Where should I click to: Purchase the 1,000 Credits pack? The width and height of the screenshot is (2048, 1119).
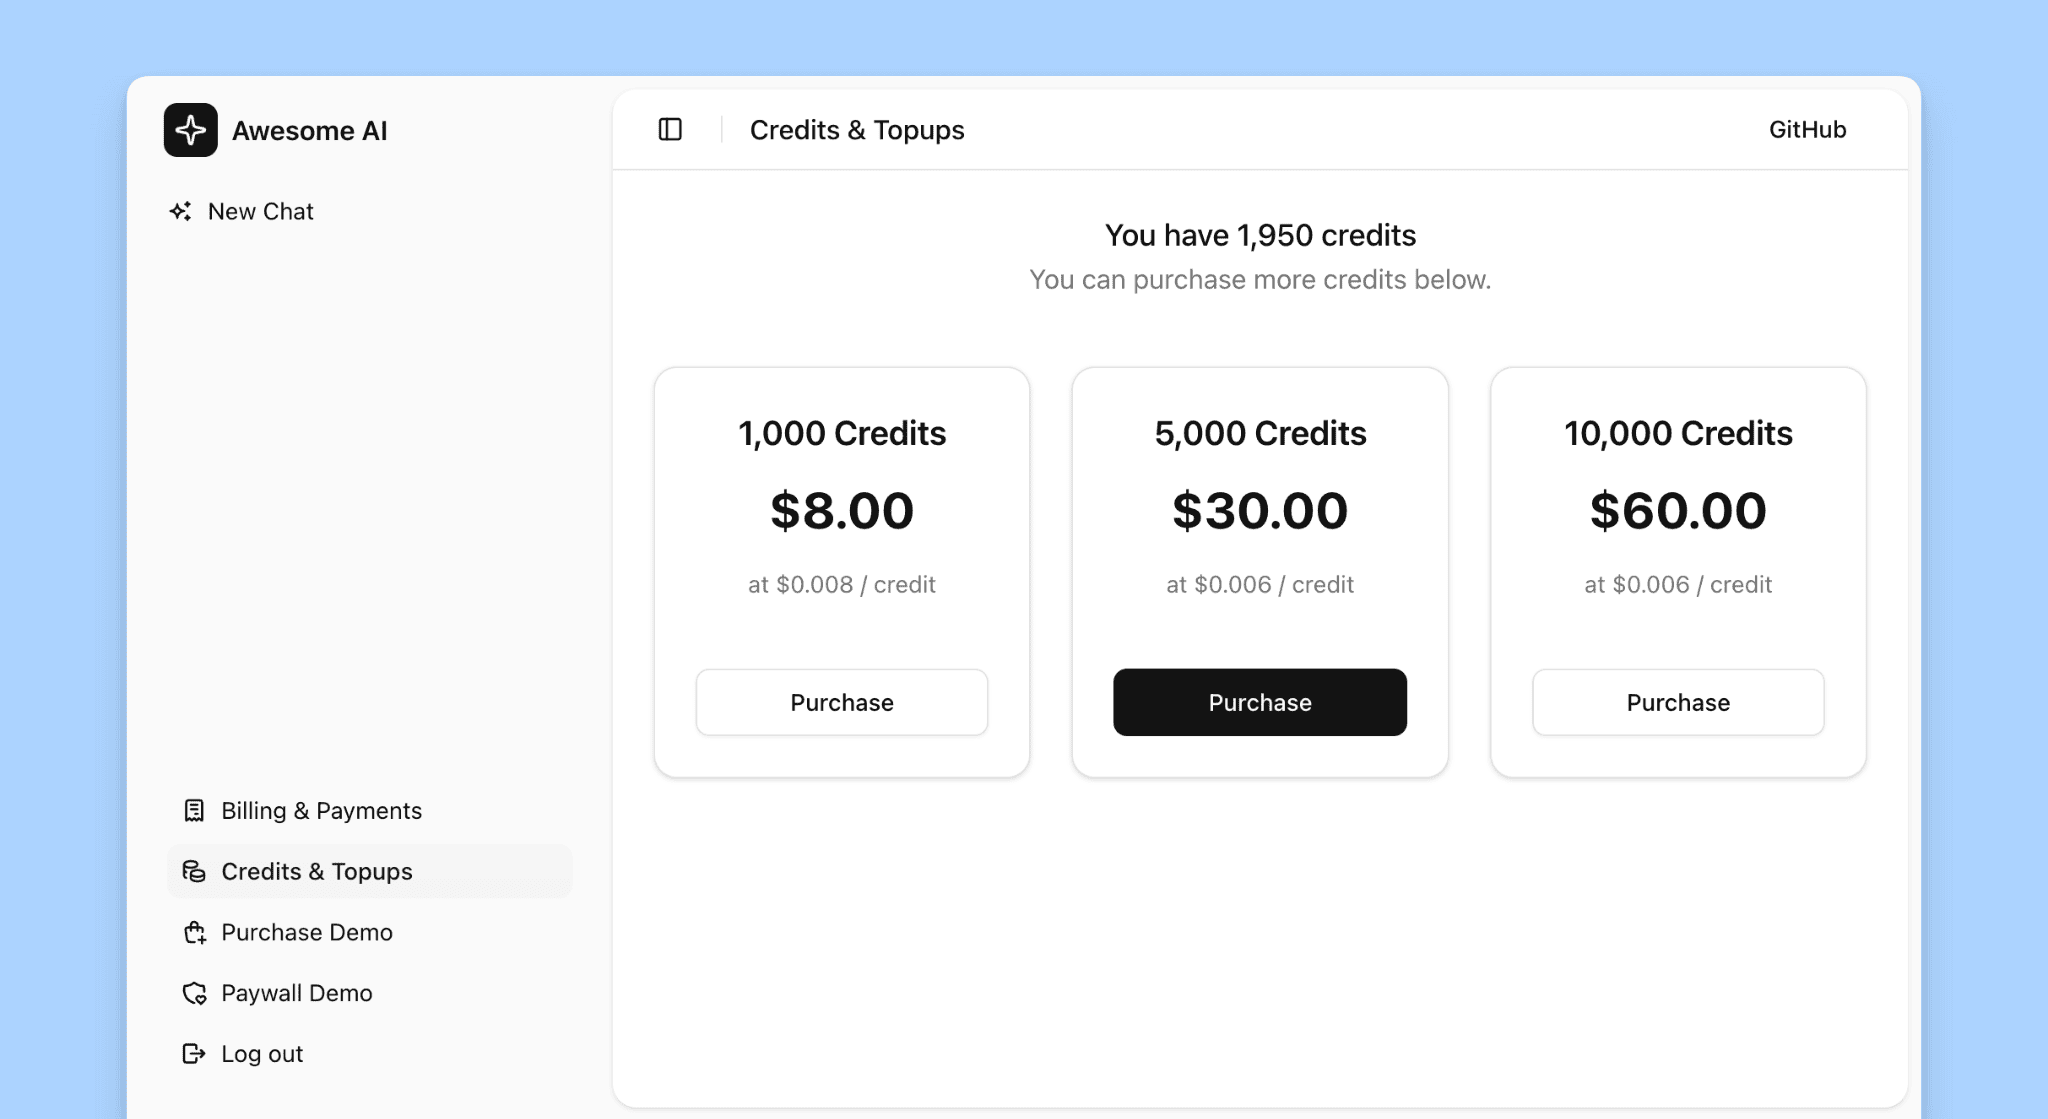[841, 702]
